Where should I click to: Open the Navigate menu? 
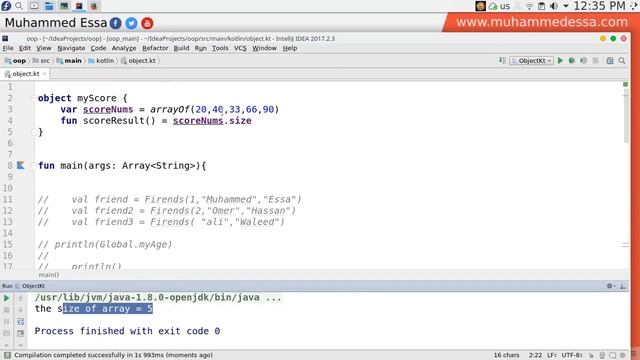[x=71, y=48]
